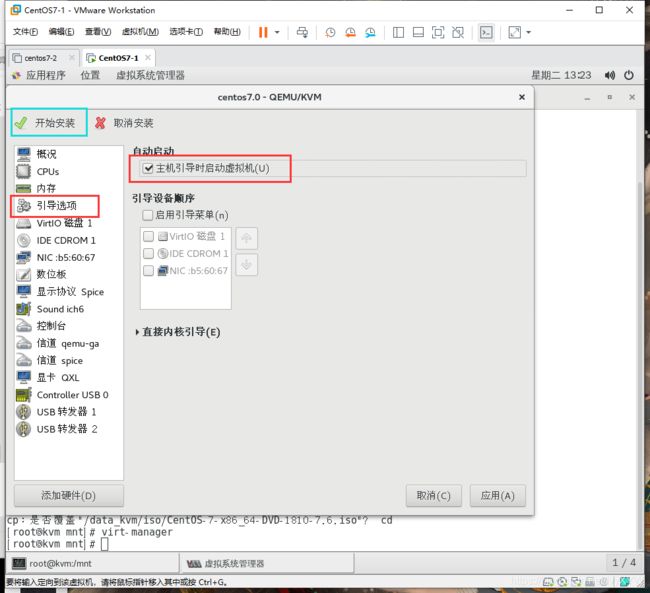Open the stretch display dropdown arrow
650x593 pixels.
[x=529, y=32]
